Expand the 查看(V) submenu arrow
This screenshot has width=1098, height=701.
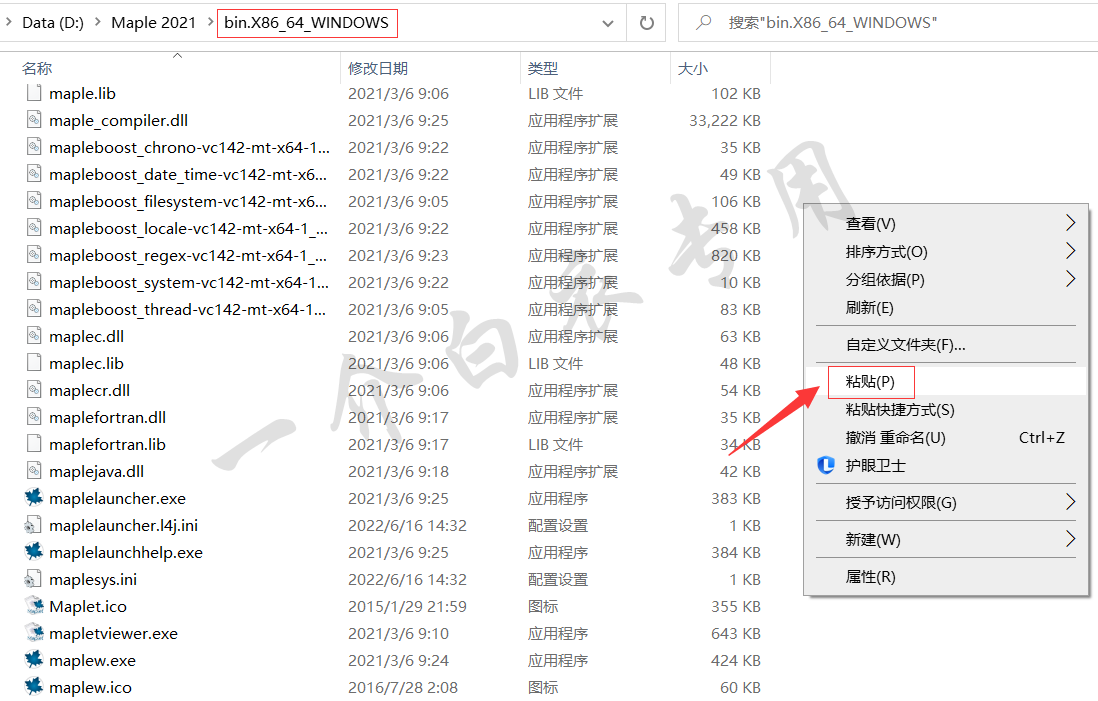coord(1070,223)
